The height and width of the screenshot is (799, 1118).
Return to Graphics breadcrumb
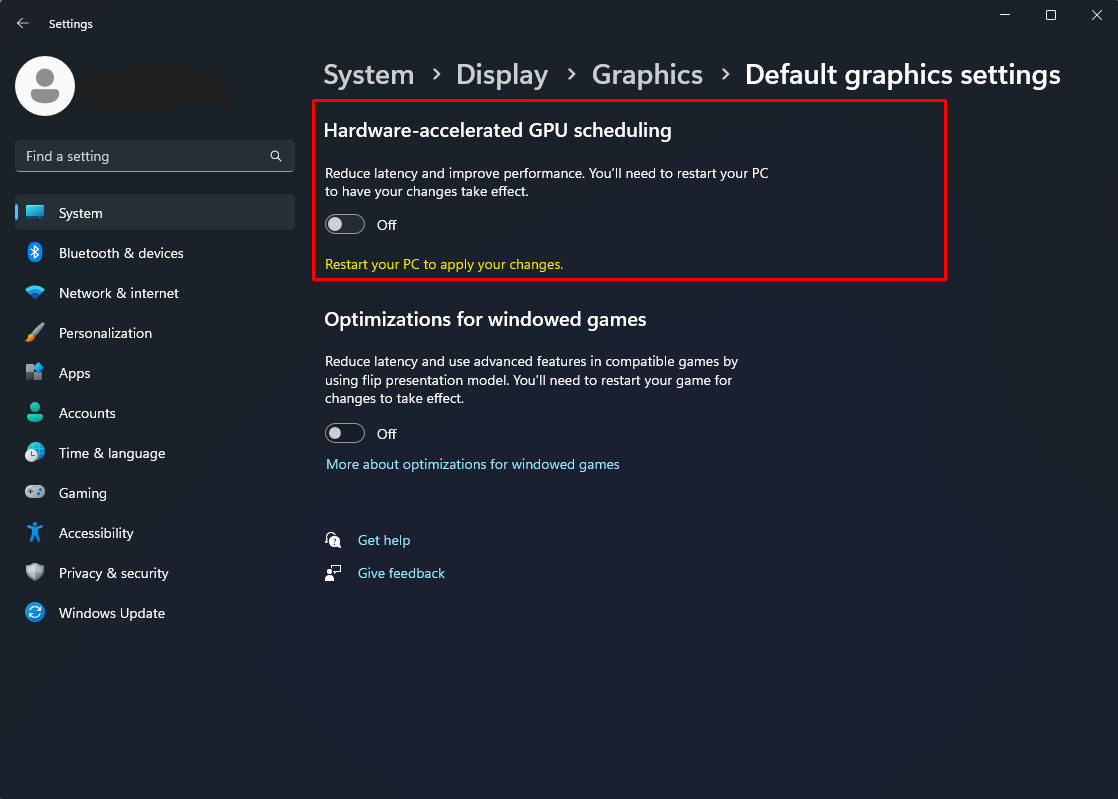point(647,75)
